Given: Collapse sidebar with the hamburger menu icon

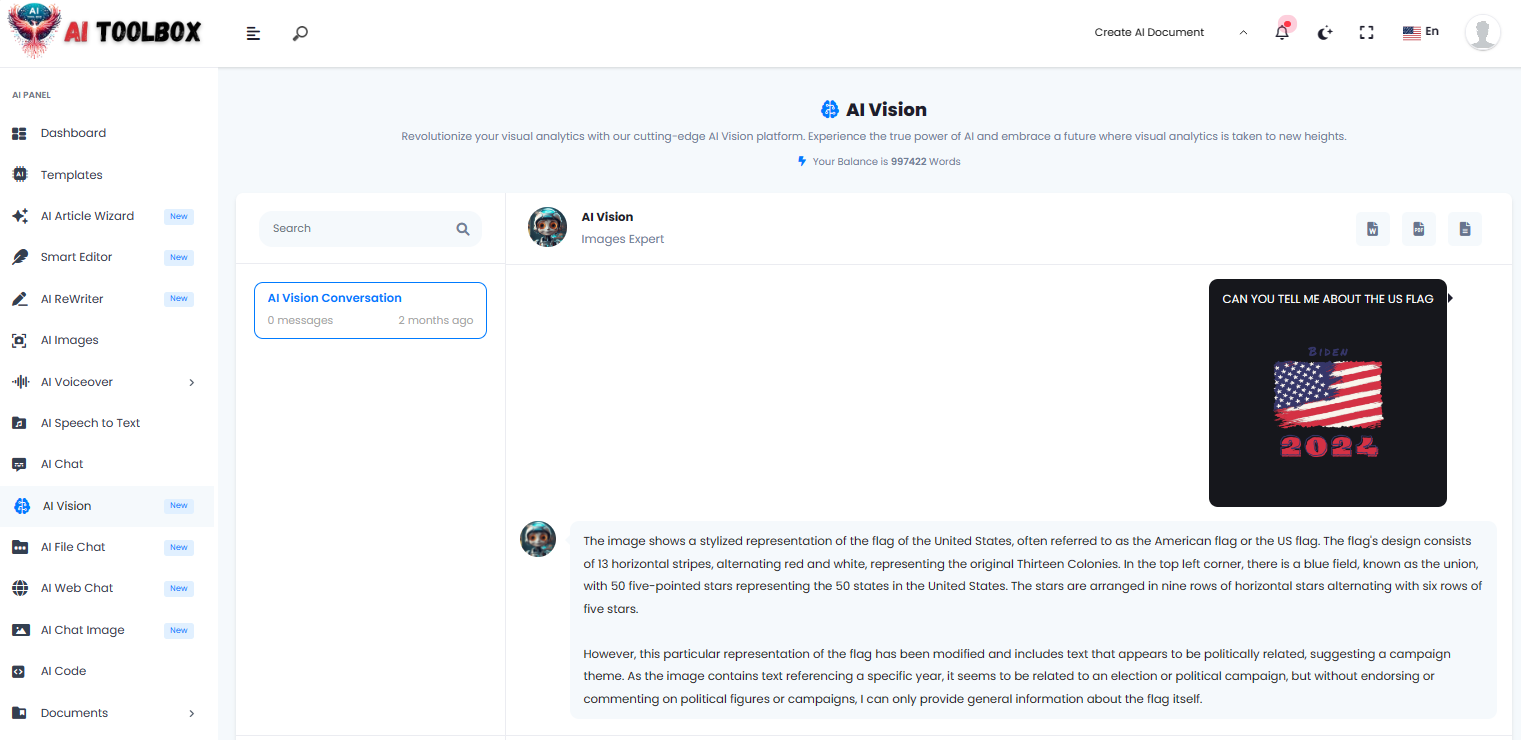Looking at the screenshot, I should tap(254, 33).
